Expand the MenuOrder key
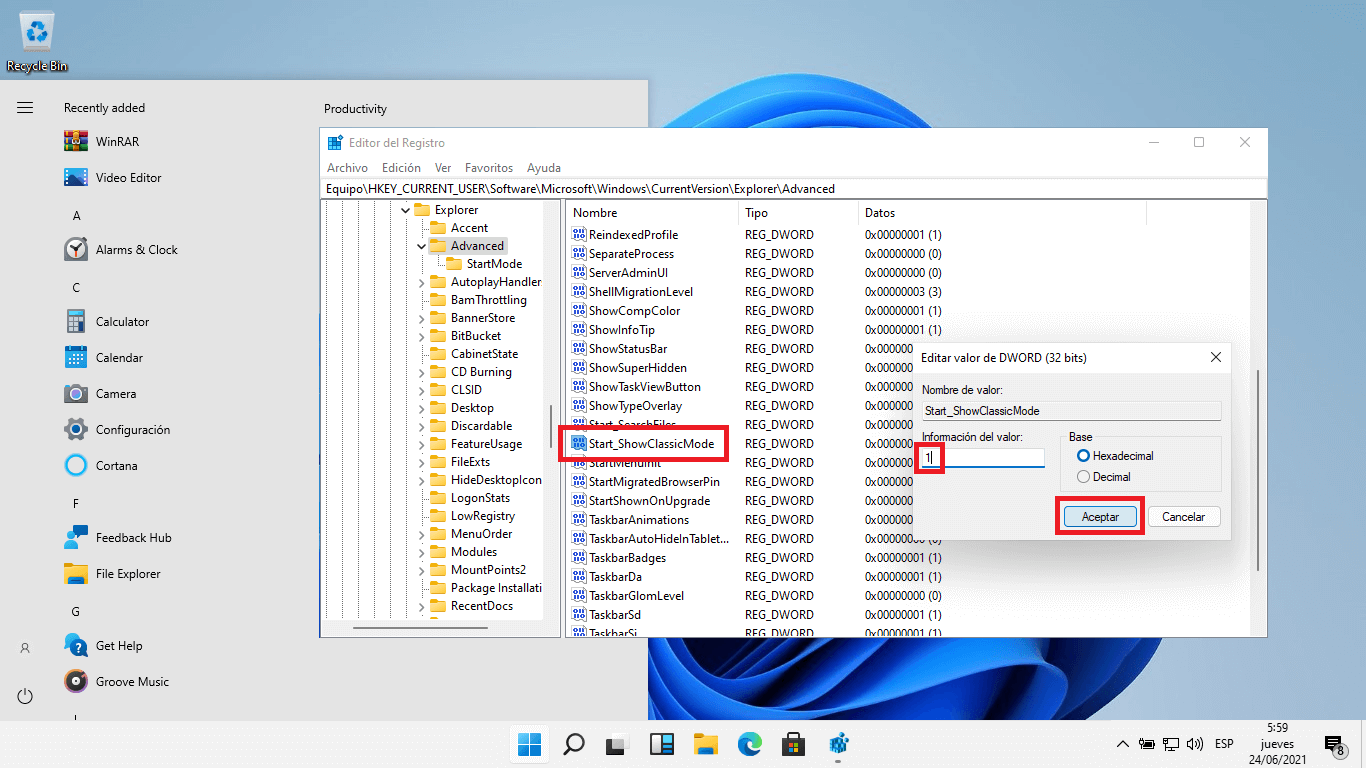This screenshot has width=1366, height=768. pyautogui.click(x=422, y=534)
